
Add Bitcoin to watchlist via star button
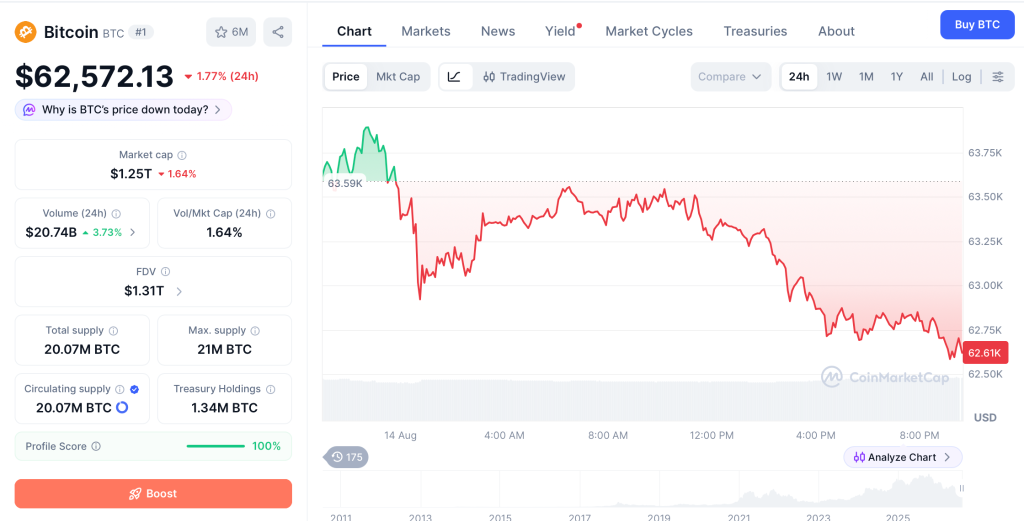tap(231, 32)
